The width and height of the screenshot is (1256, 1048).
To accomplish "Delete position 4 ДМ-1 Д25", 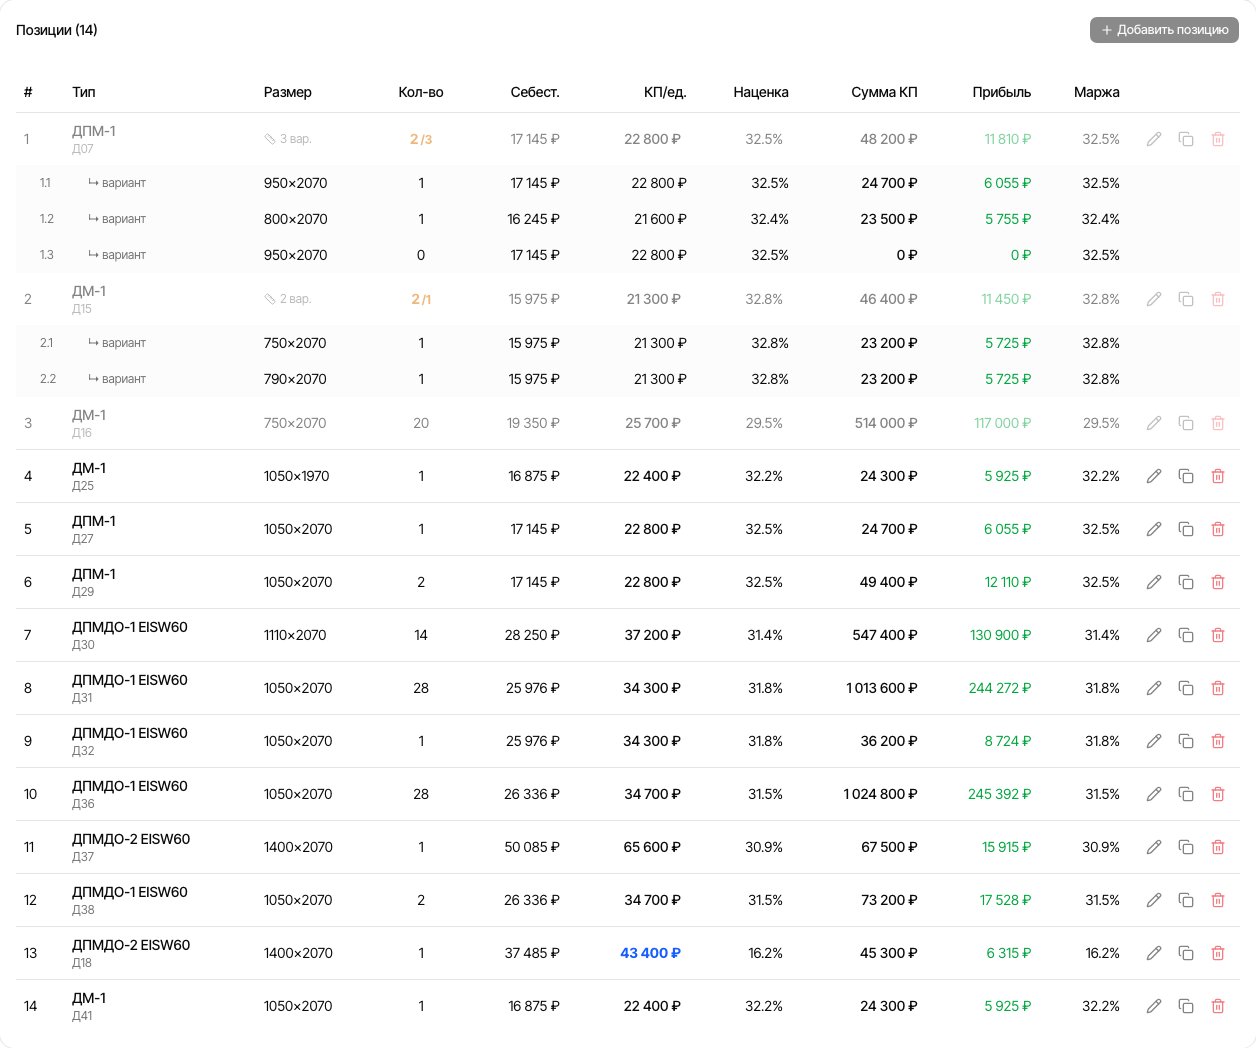I will pyautogui.click(x=1218, y=476).
